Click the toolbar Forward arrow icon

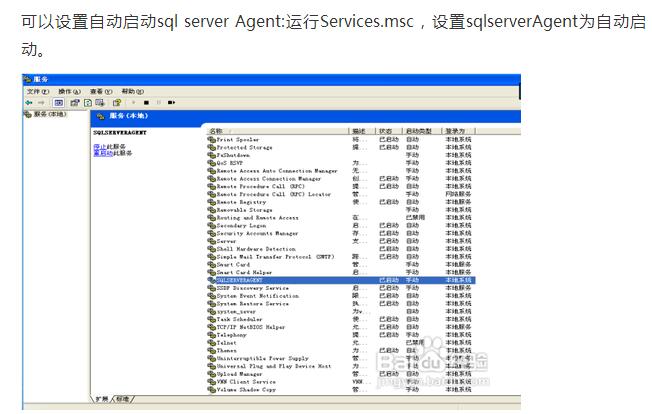pyautogui.click(x=42, y=102)
